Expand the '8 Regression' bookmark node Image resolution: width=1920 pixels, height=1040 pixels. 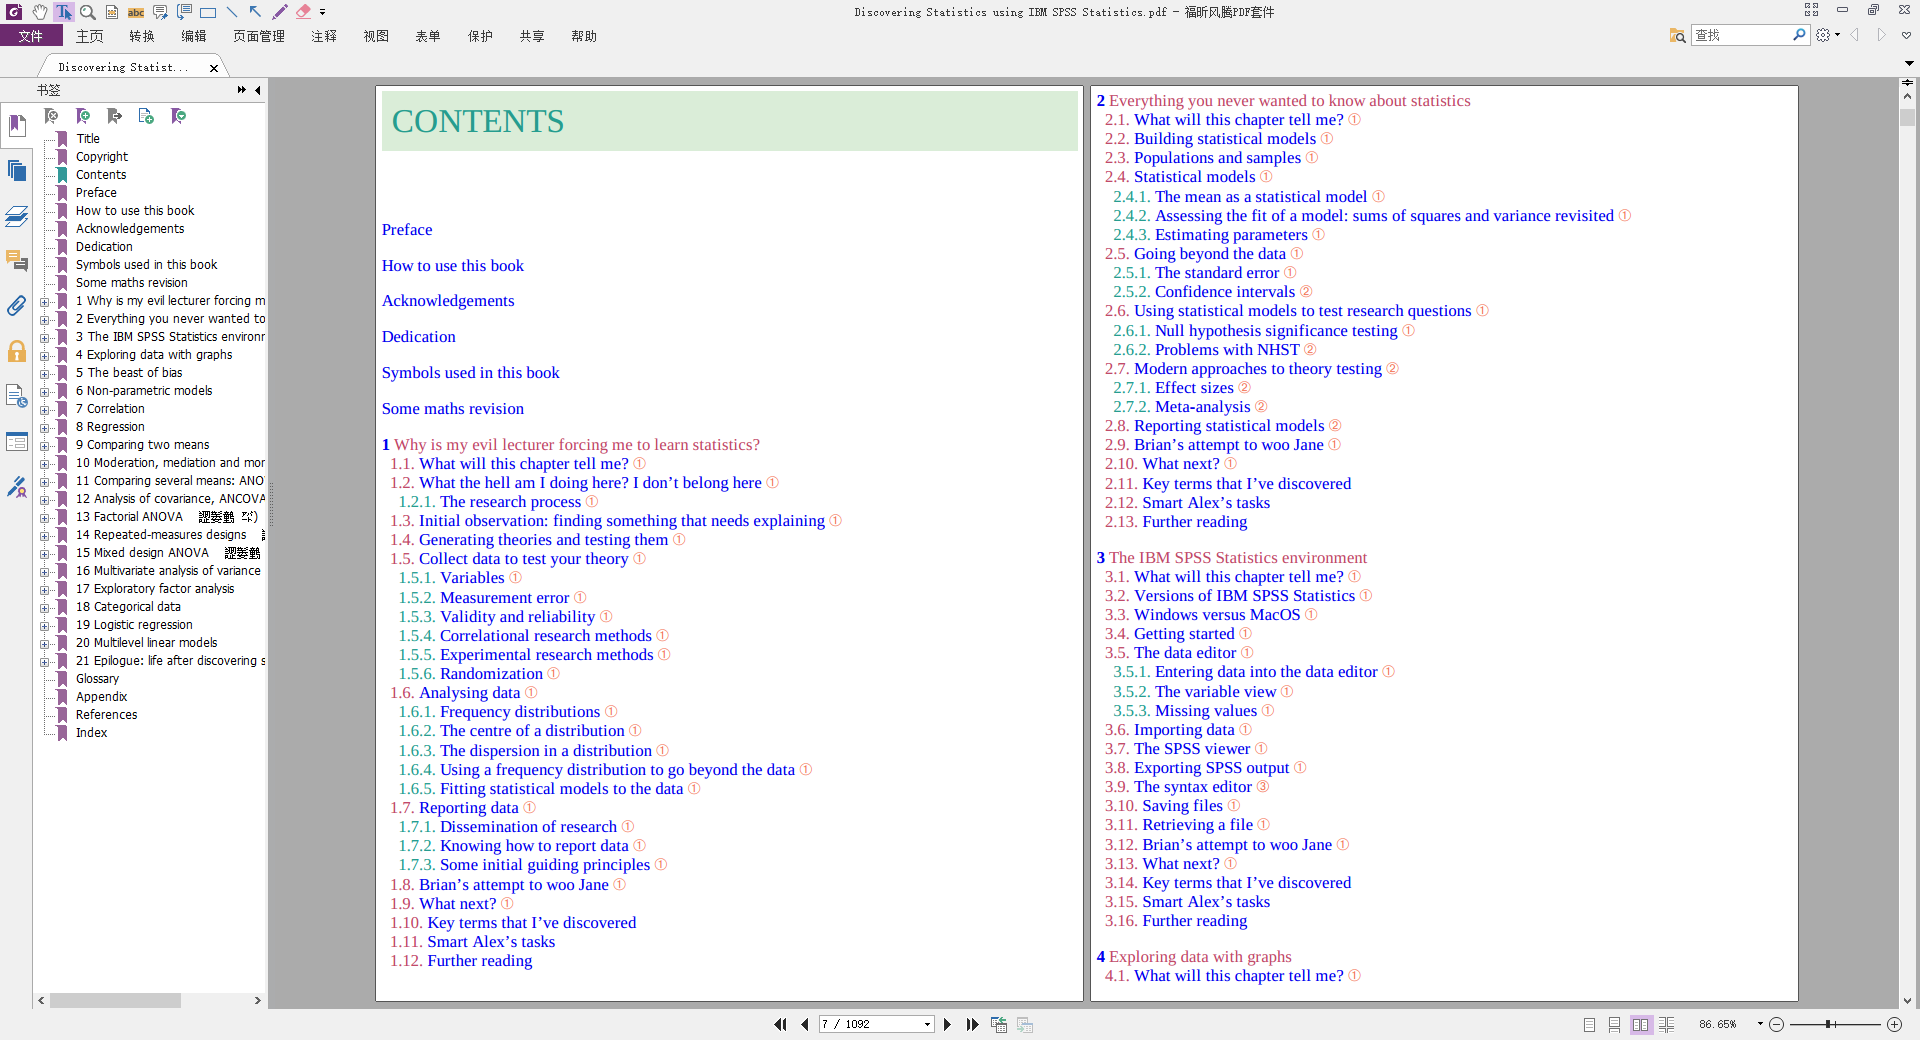(x=44, y=427)
